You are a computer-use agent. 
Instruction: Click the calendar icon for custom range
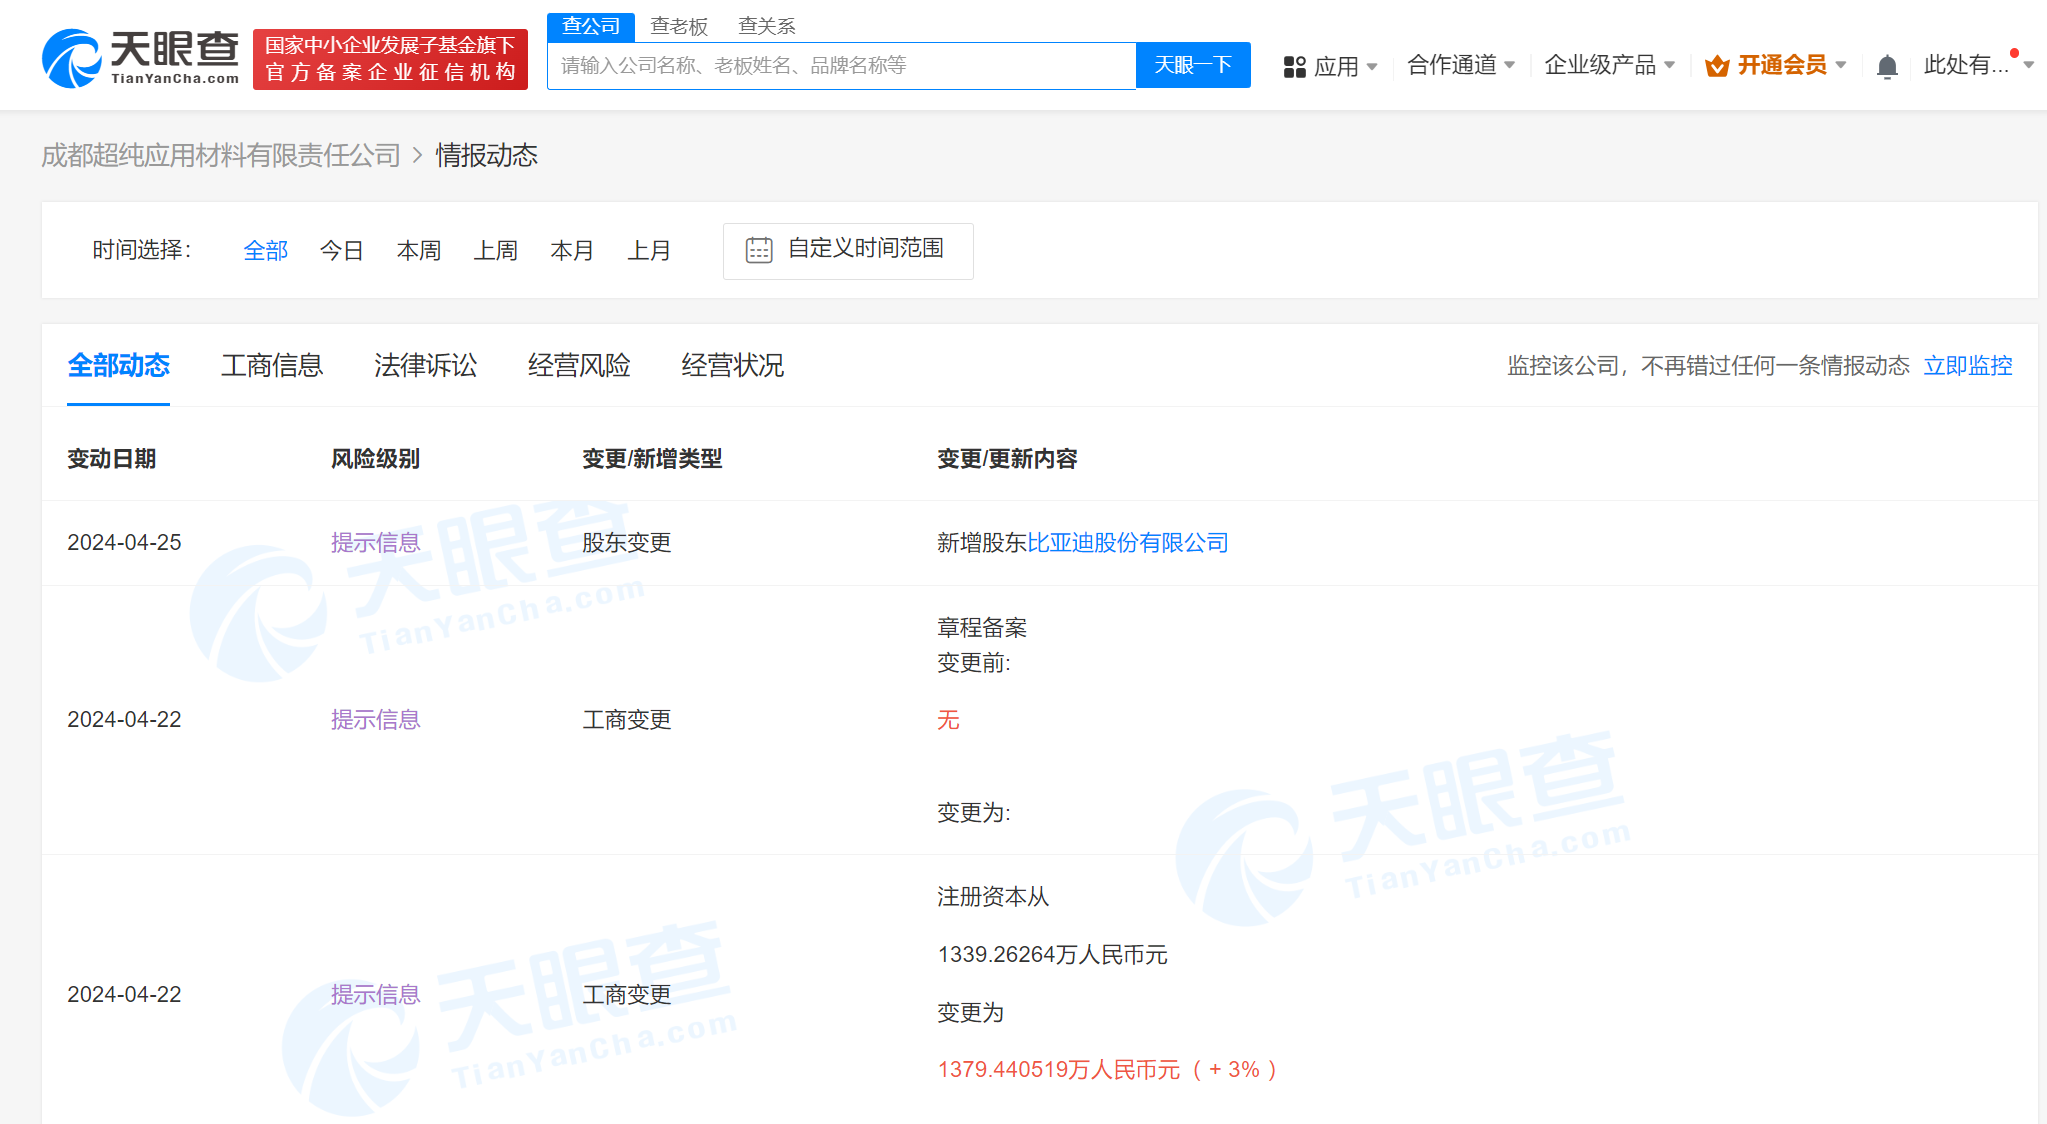point(759,250)
